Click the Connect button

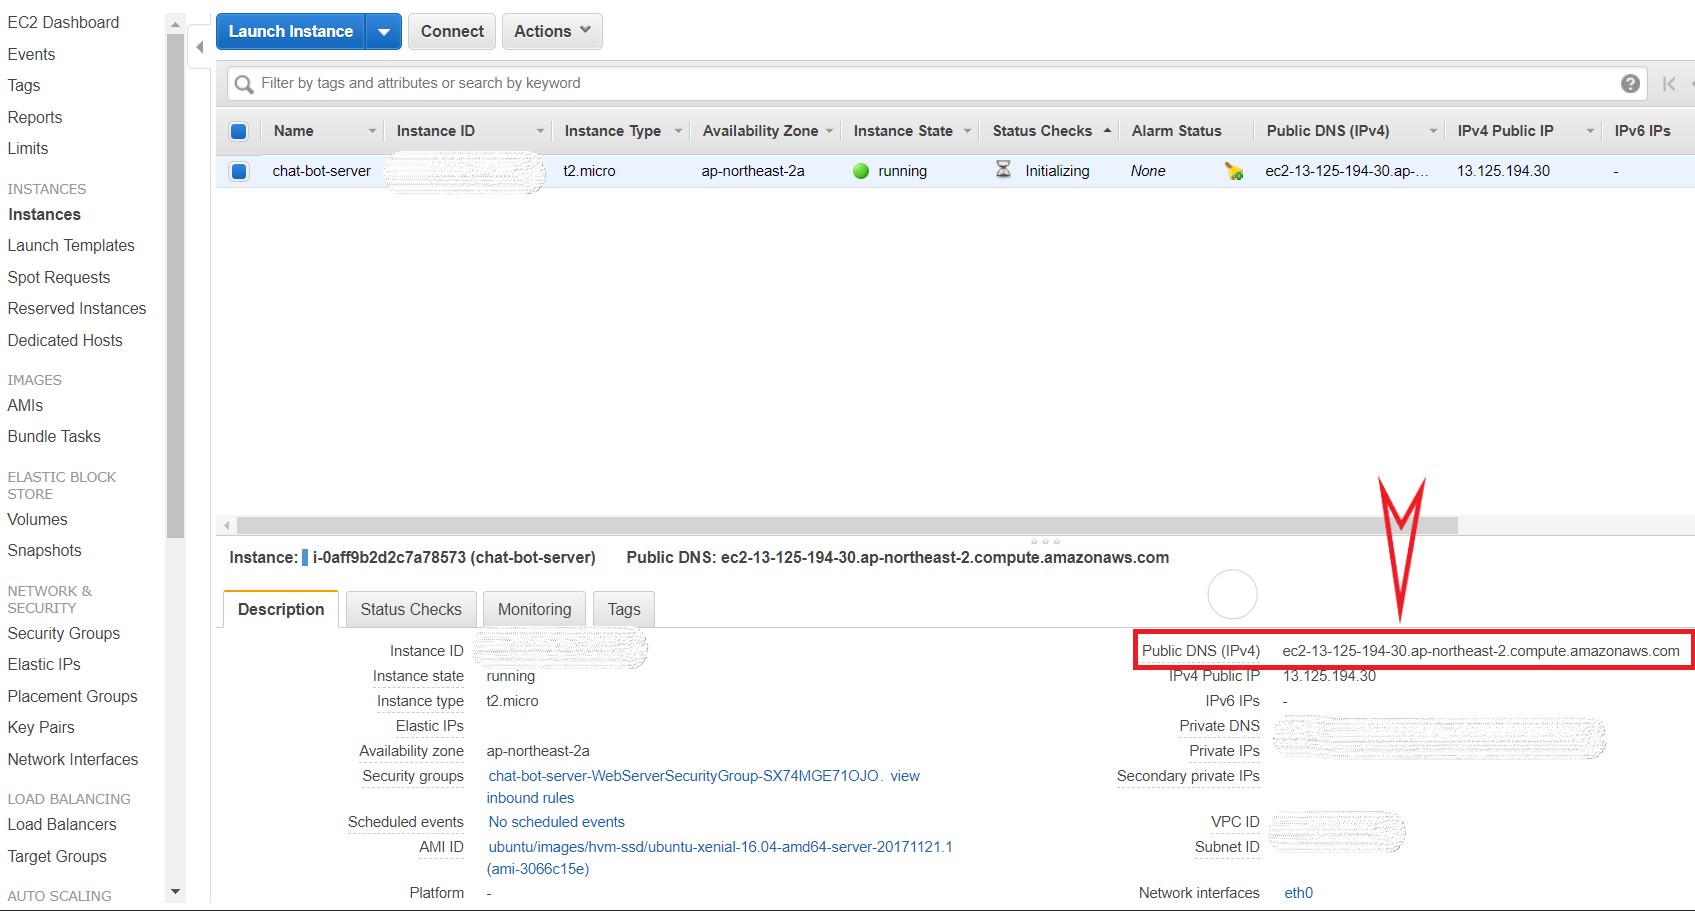[452, 32]
